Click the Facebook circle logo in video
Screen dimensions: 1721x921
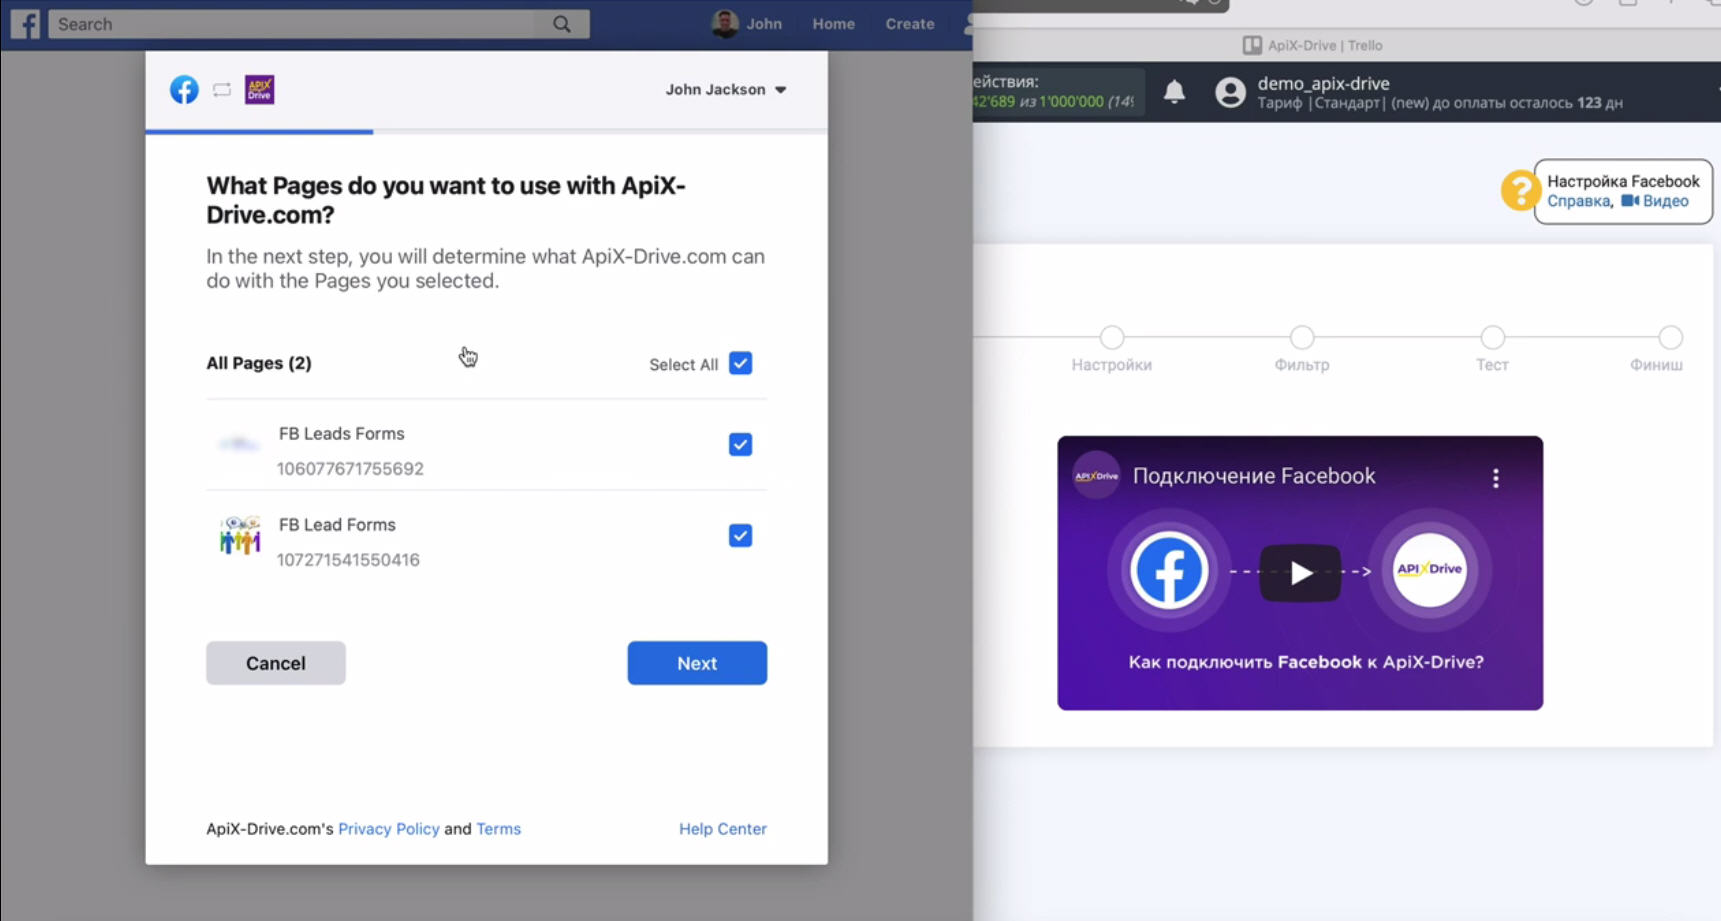pyautogui.click(x=1168, y=571)
